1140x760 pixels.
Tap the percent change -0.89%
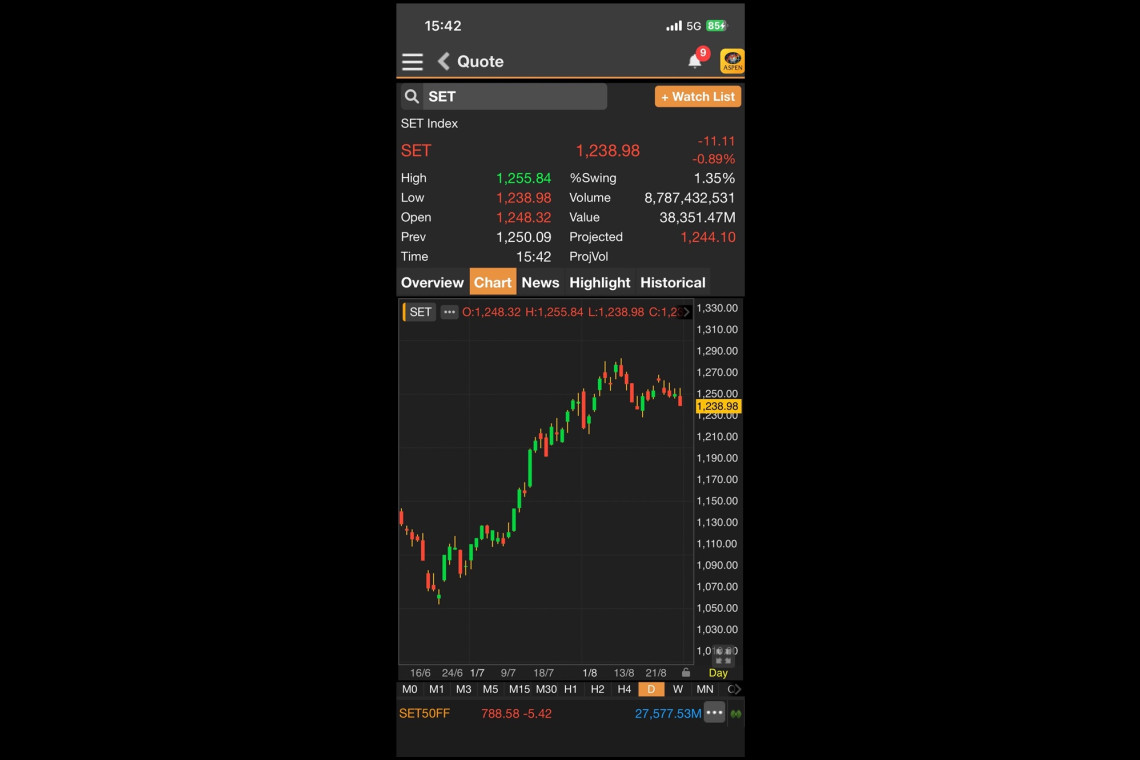coord(713,159)
